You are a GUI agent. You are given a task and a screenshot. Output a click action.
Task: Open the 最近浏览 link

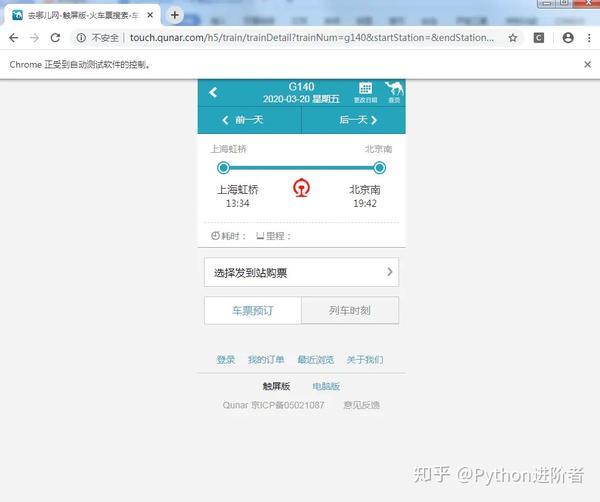pos(316,359)
